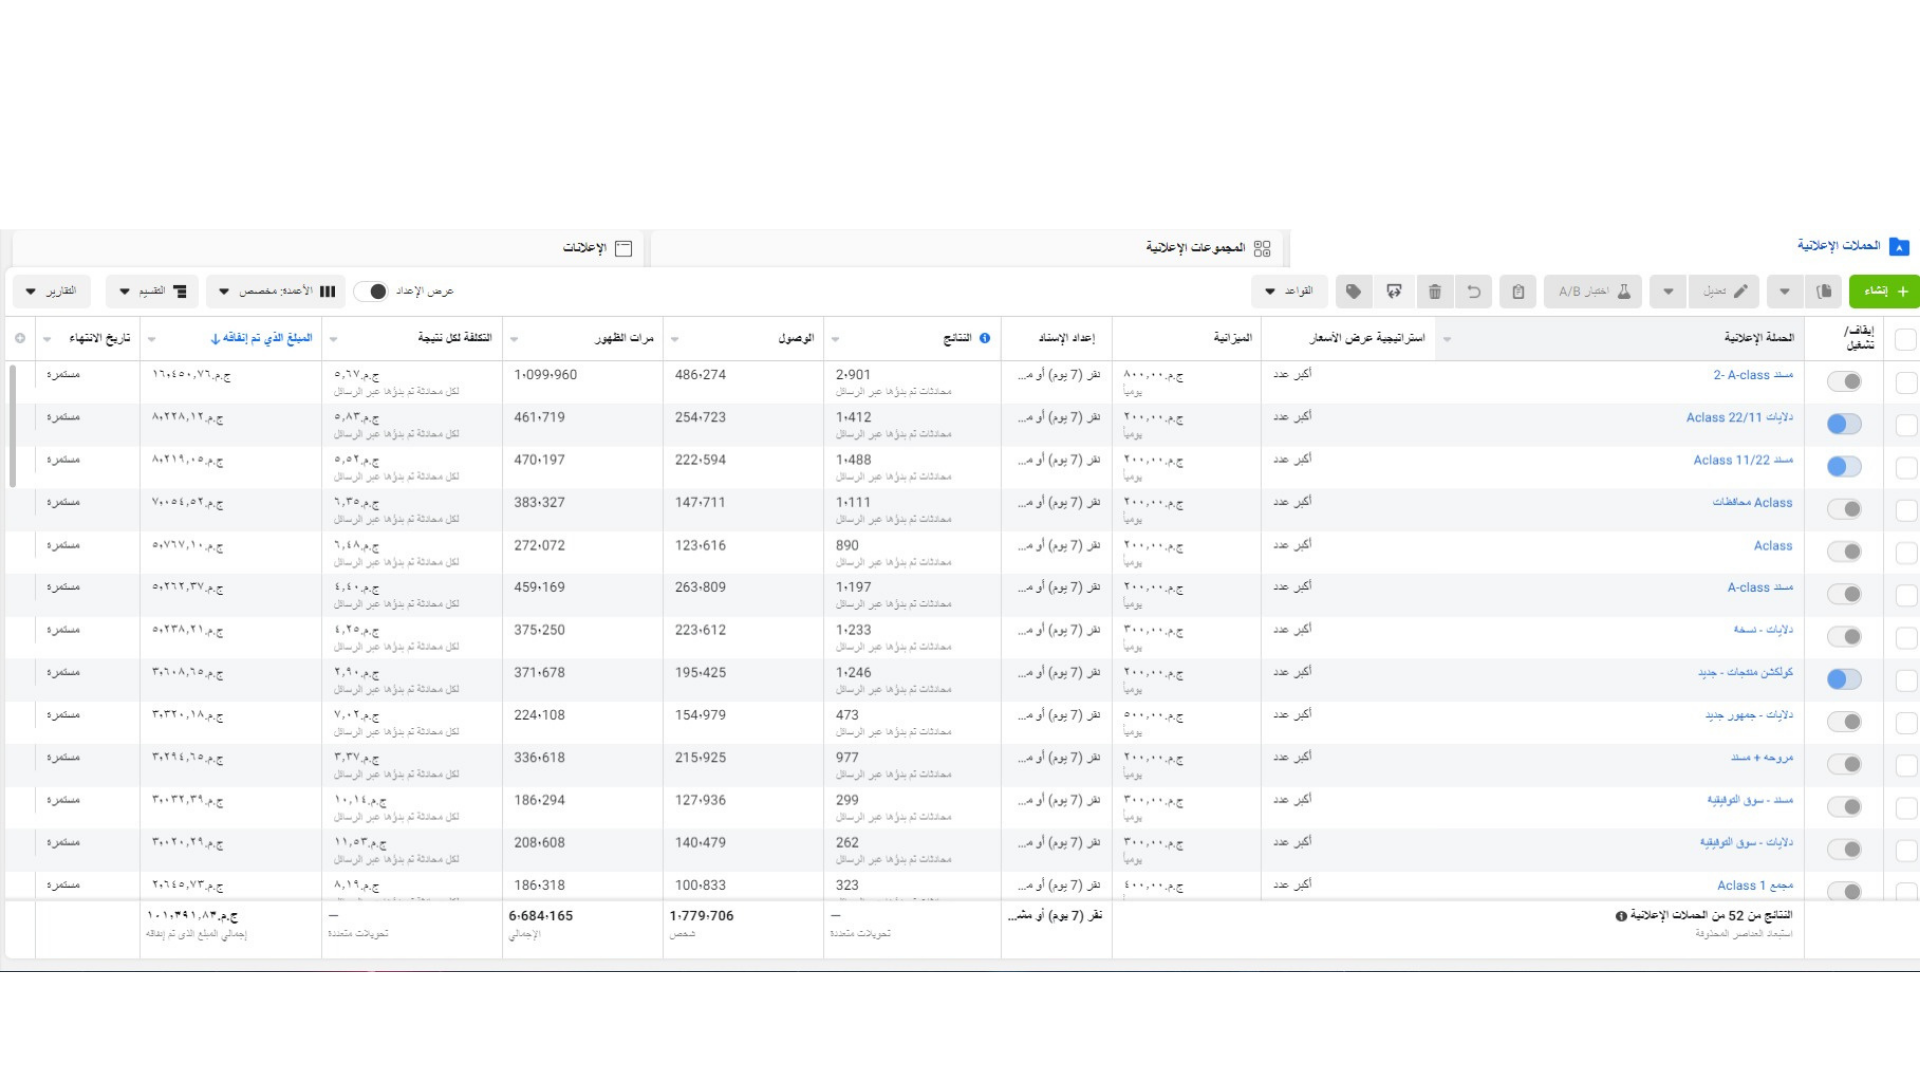This screenshot has height=1080, width=1920.
Task: Toggle the view setup (عرض الإعداد) switch
Action: point(371,291)
